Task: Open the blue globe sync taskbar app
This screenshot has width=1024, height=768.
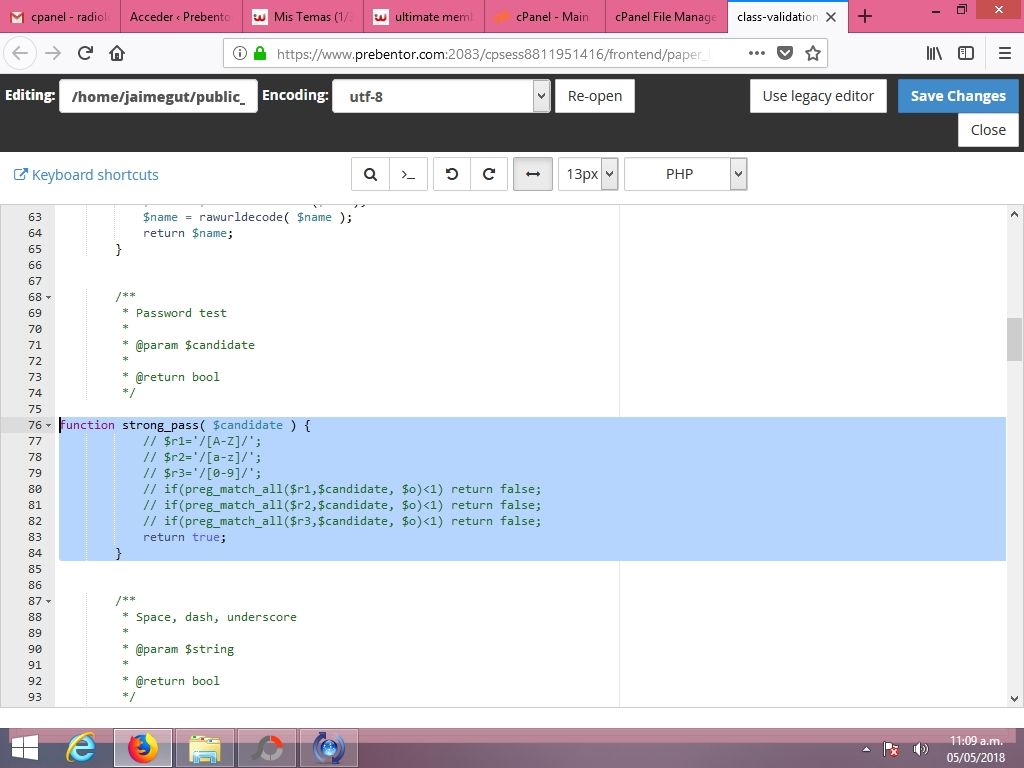Action: [x=328, y=748]
